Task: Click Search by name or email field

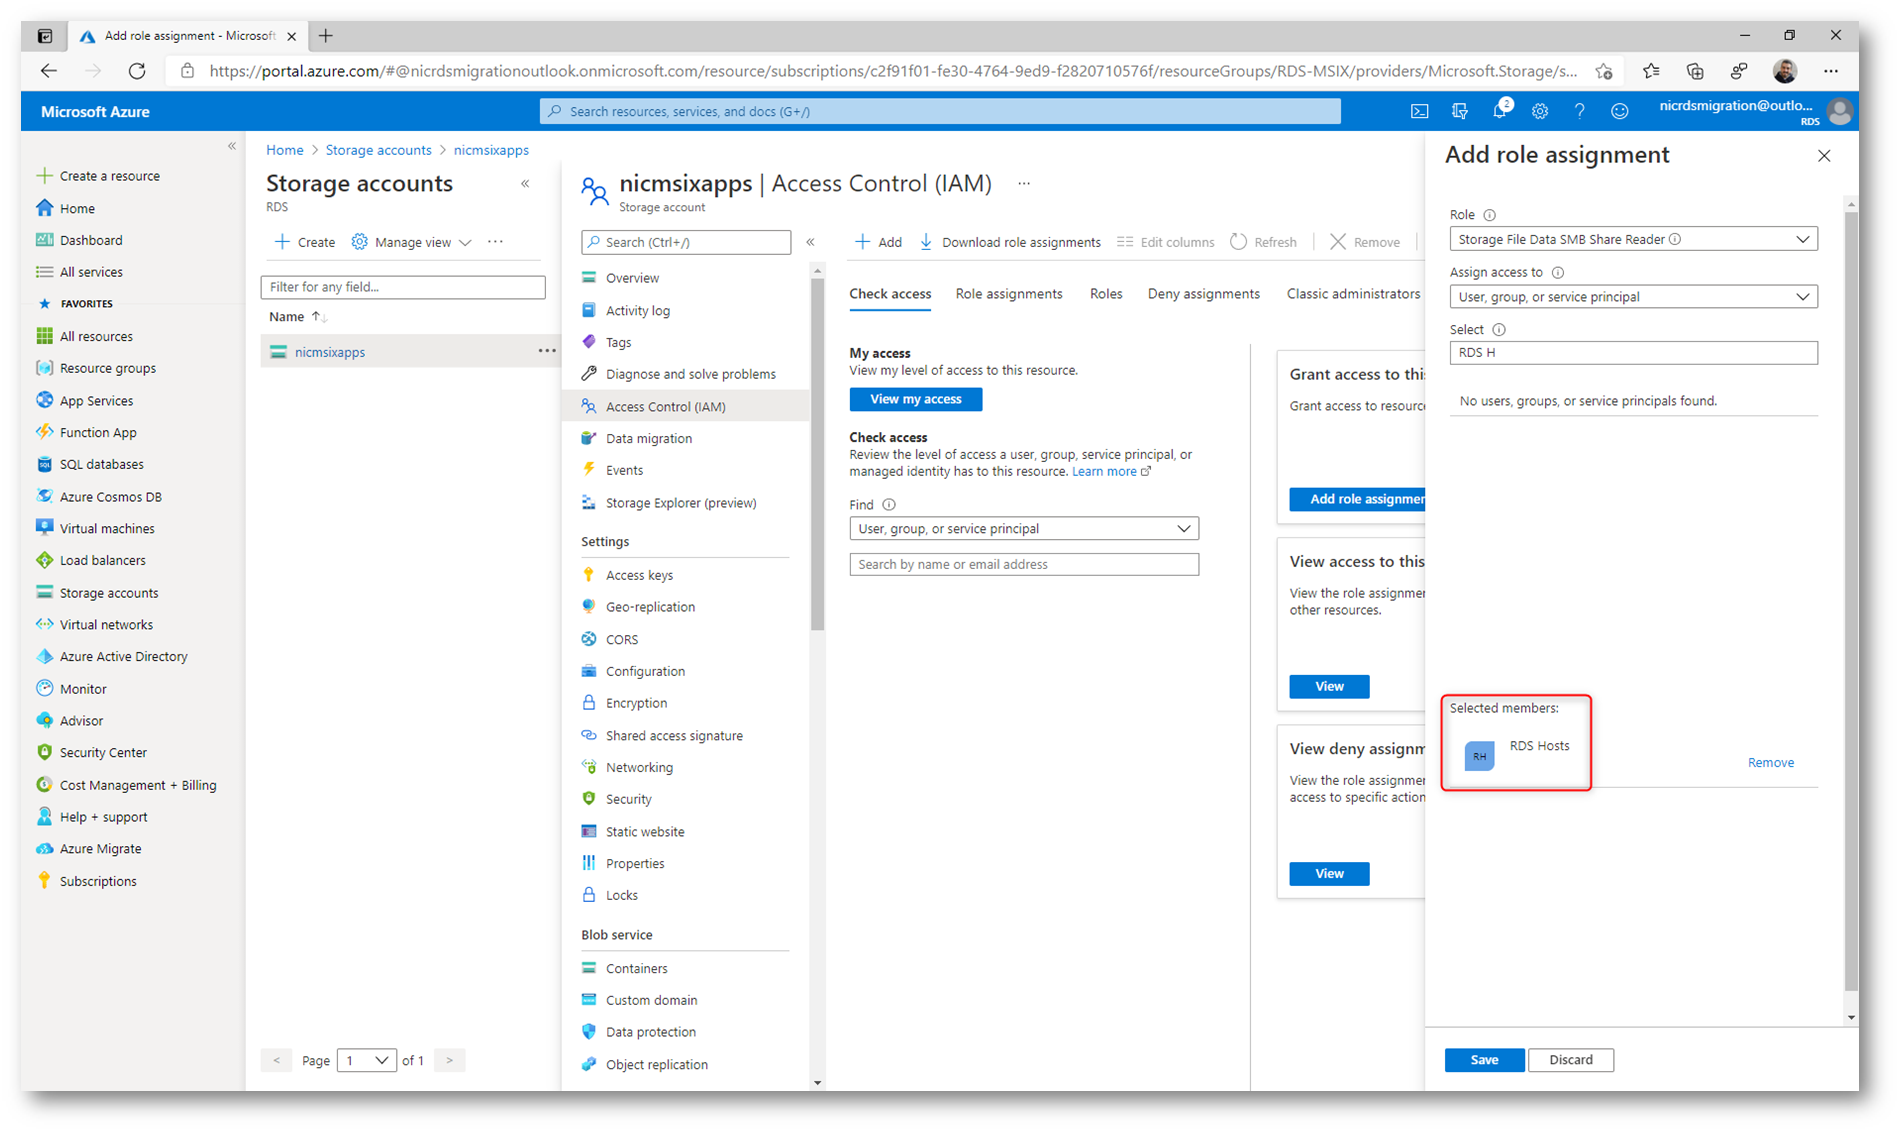Action: coord(1024,564)
